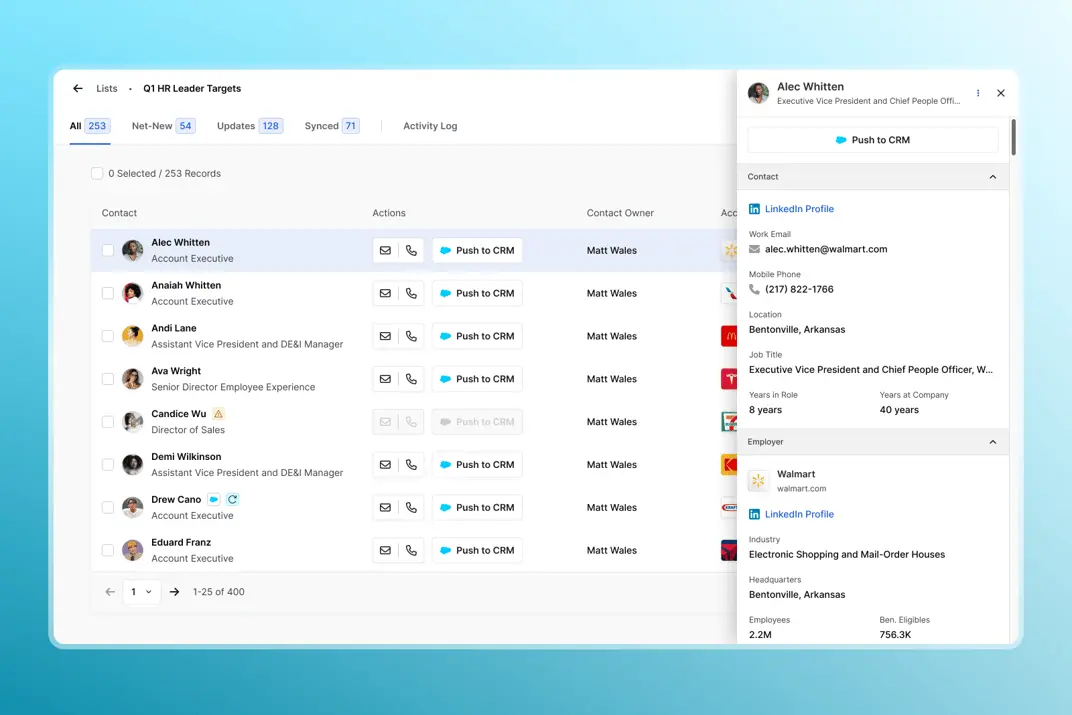Email Anaiah Whitten via envelope icon
The image size is (1072, 715).
[386, 293]
